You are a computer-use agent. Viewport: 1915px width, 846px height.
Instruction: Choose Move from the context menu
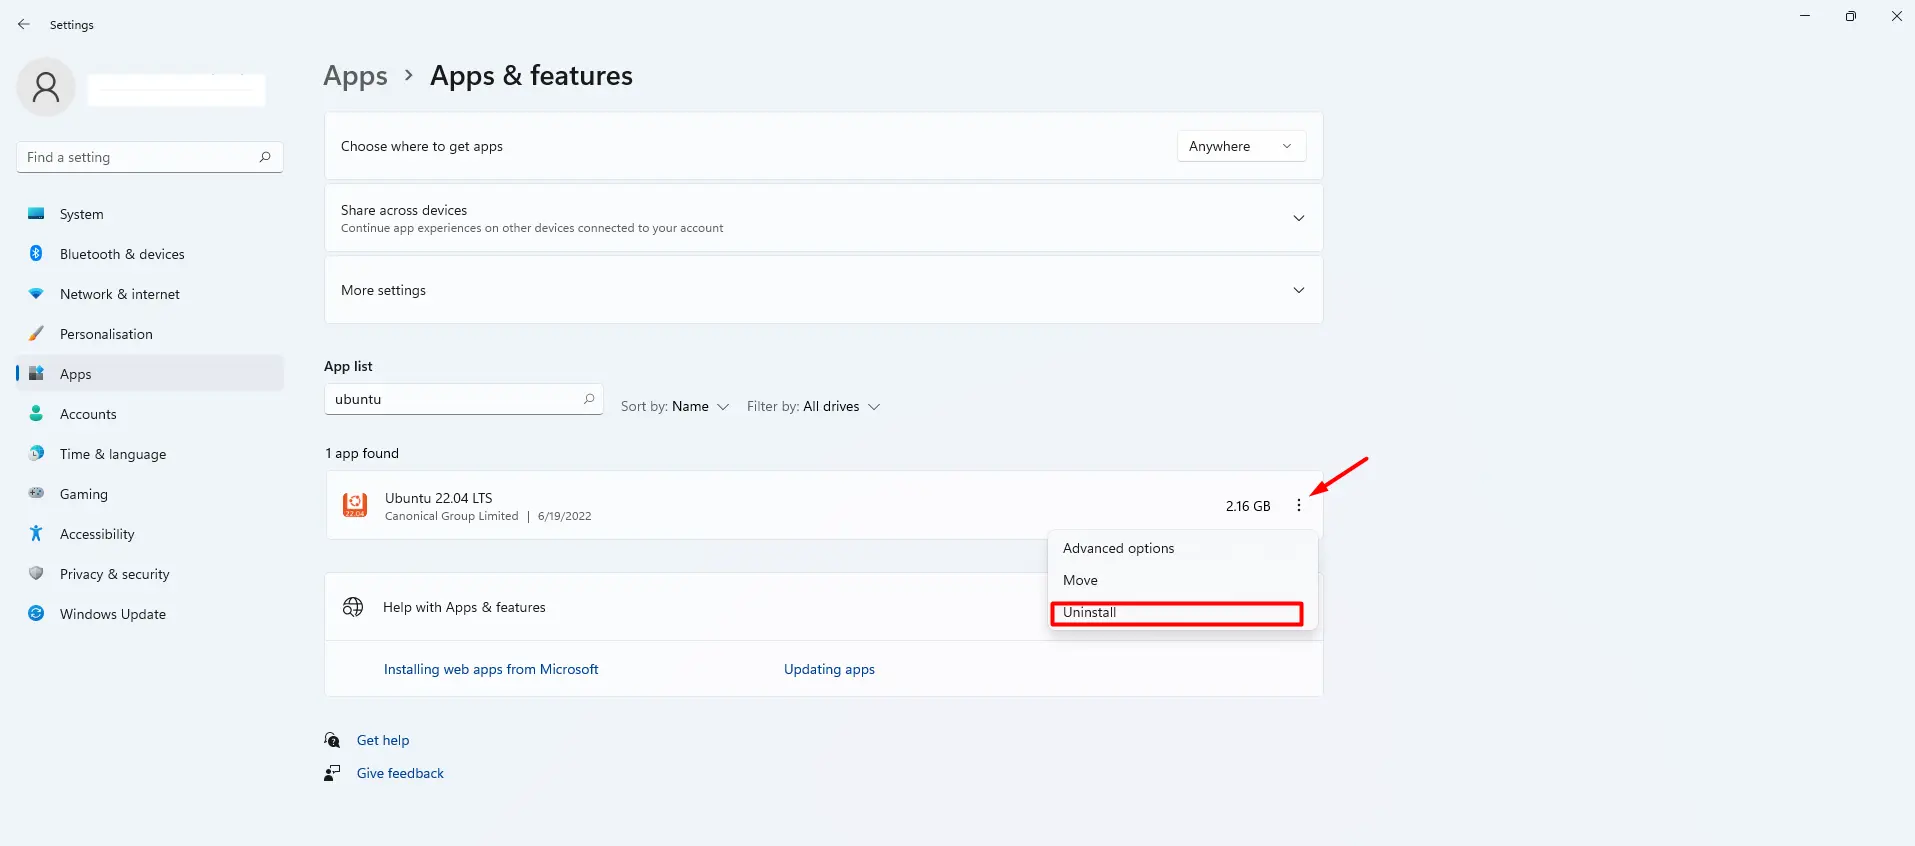pyautogui.click(x=1183, y=580)
